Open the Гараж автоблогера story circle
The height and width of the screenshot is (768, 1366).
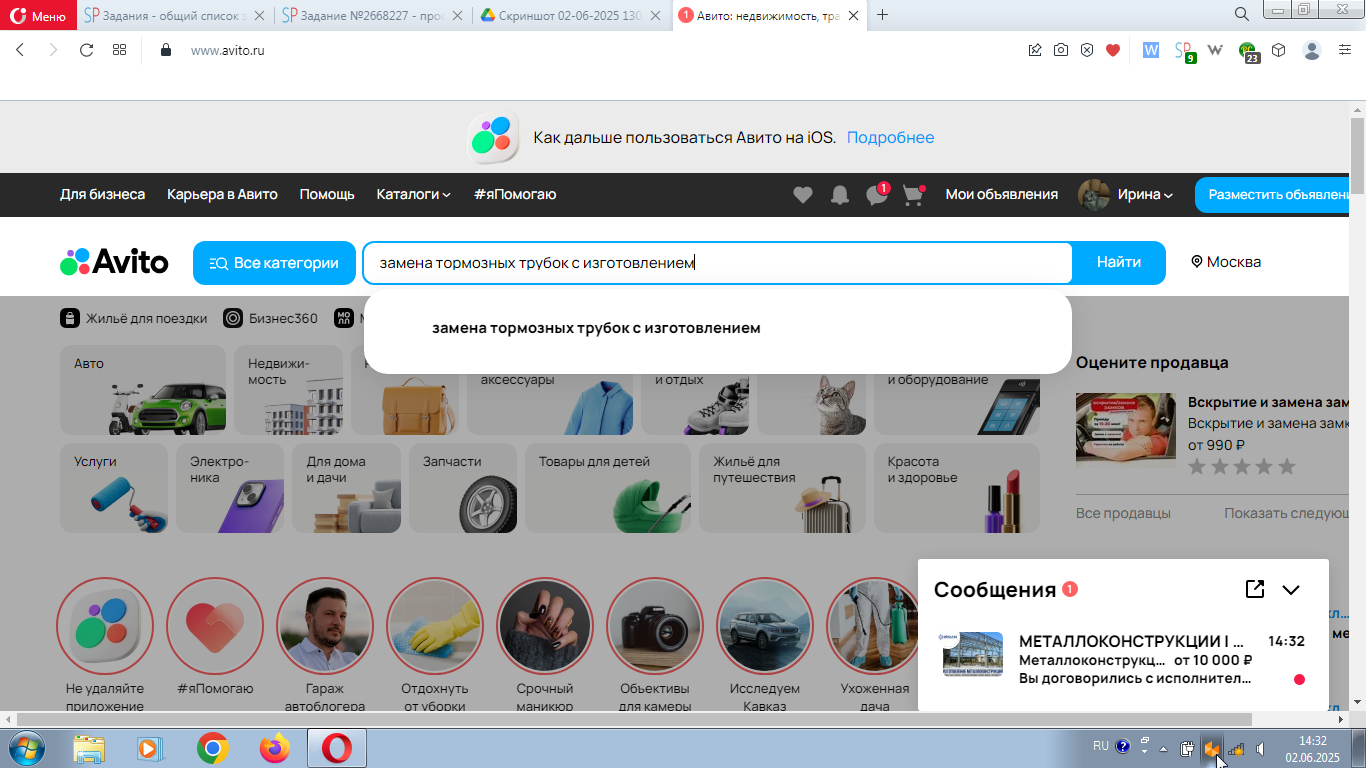[325, 627]
